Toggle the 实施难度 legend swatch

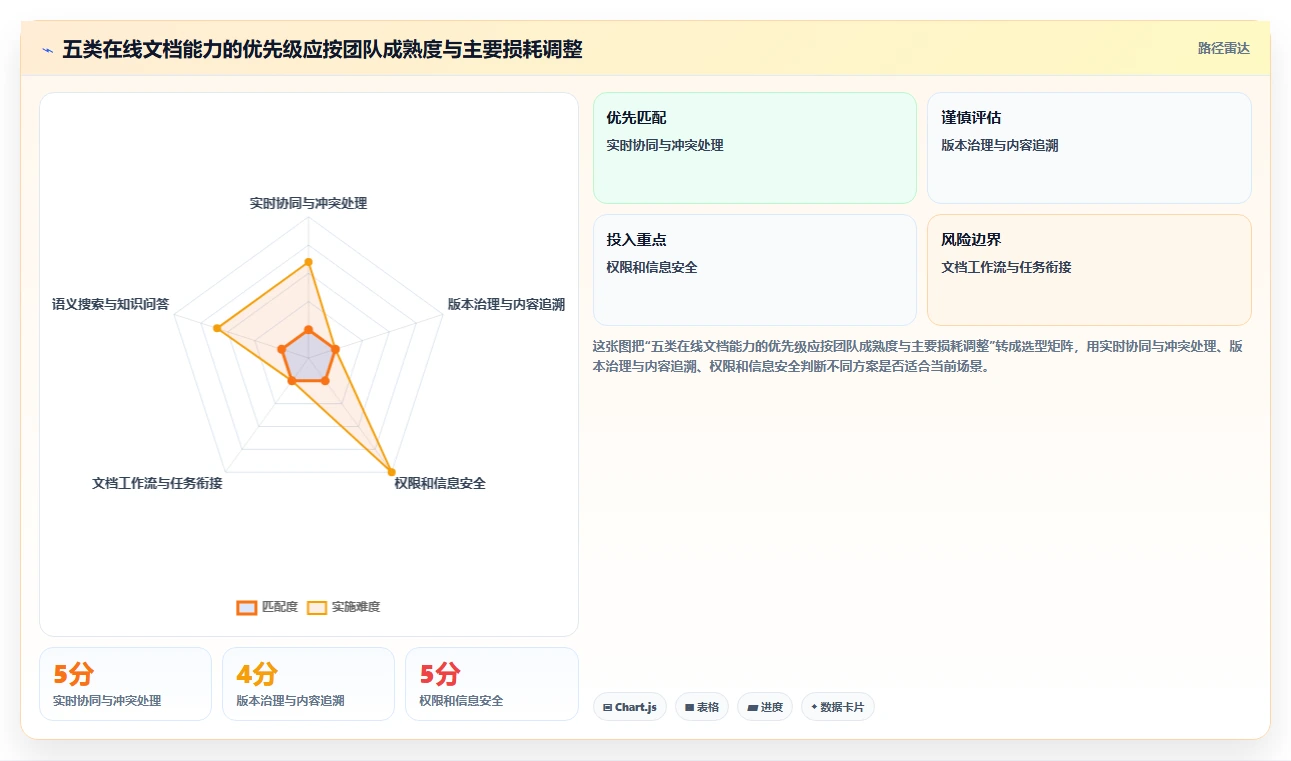click(317, 607)
